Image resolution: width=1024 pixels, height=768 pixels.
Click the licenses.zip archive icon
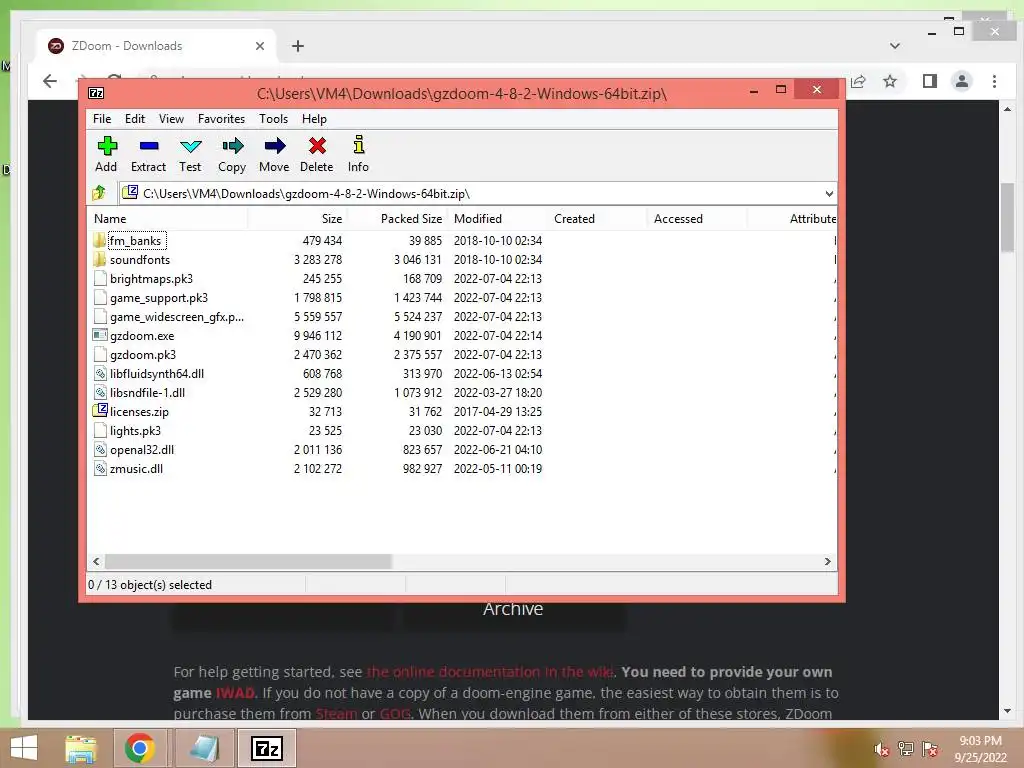coord(100,411)
